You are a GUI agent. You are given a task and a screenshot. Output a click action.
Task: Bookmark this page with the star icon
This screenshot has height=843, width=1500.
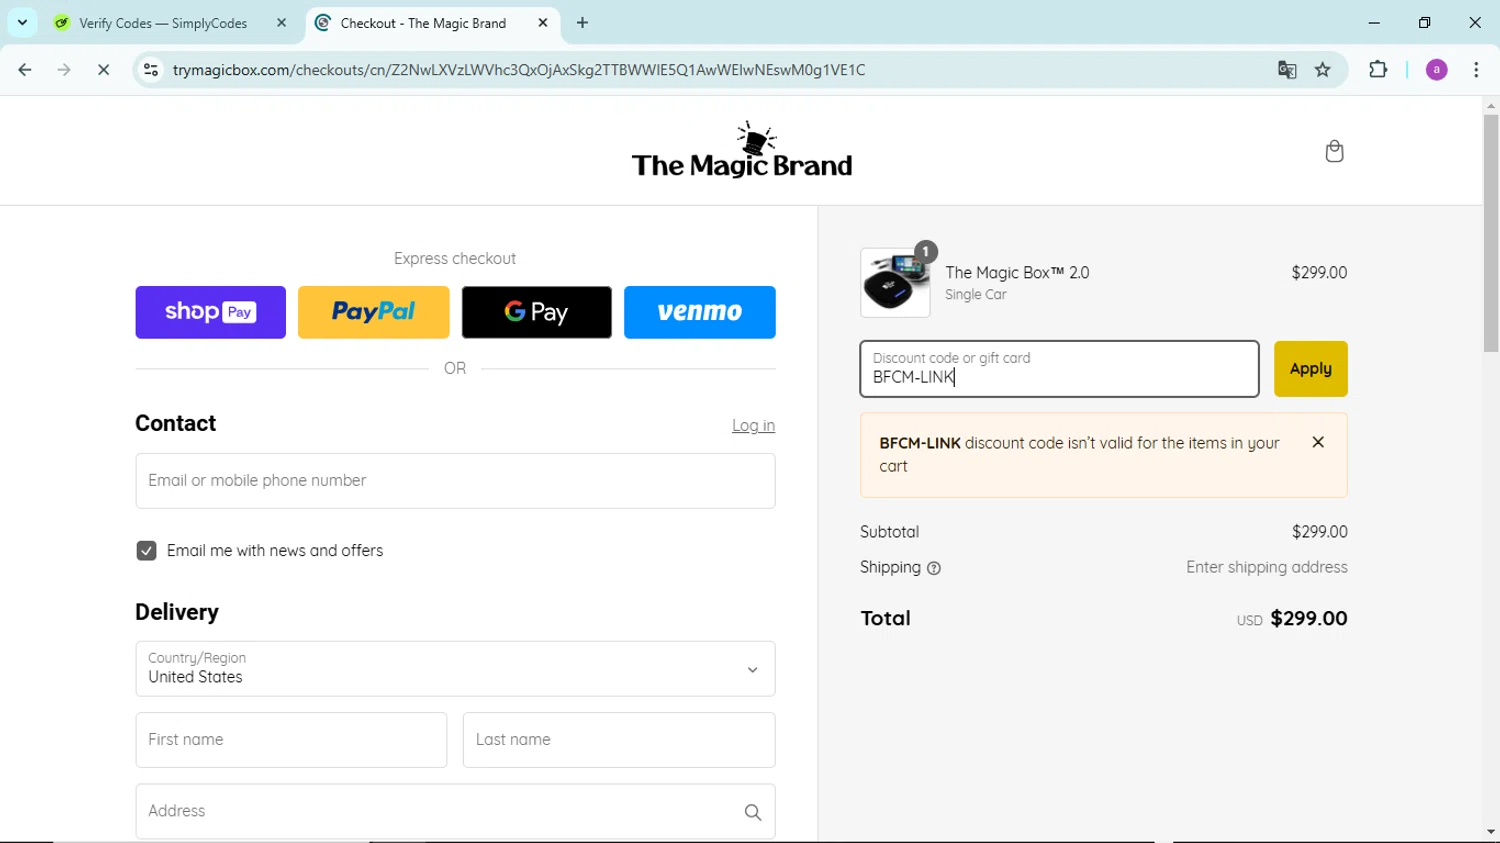coord(1323,70)
